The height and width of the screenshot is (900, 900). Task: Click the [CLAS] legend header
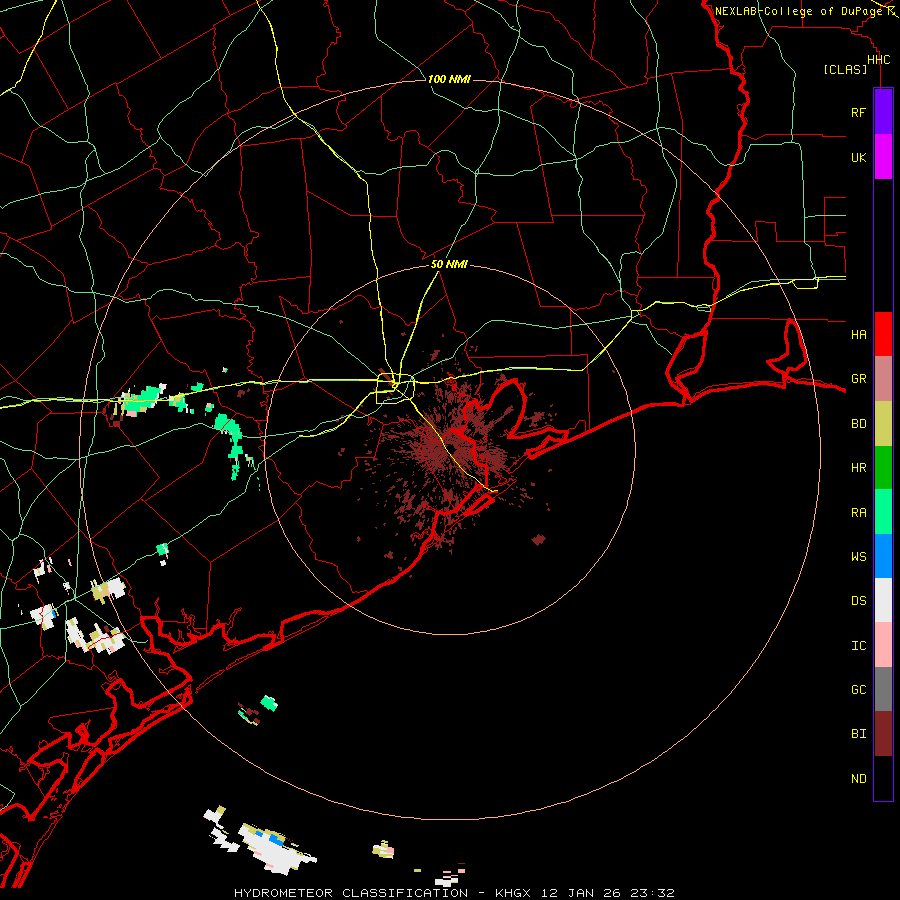pos(845,69)
